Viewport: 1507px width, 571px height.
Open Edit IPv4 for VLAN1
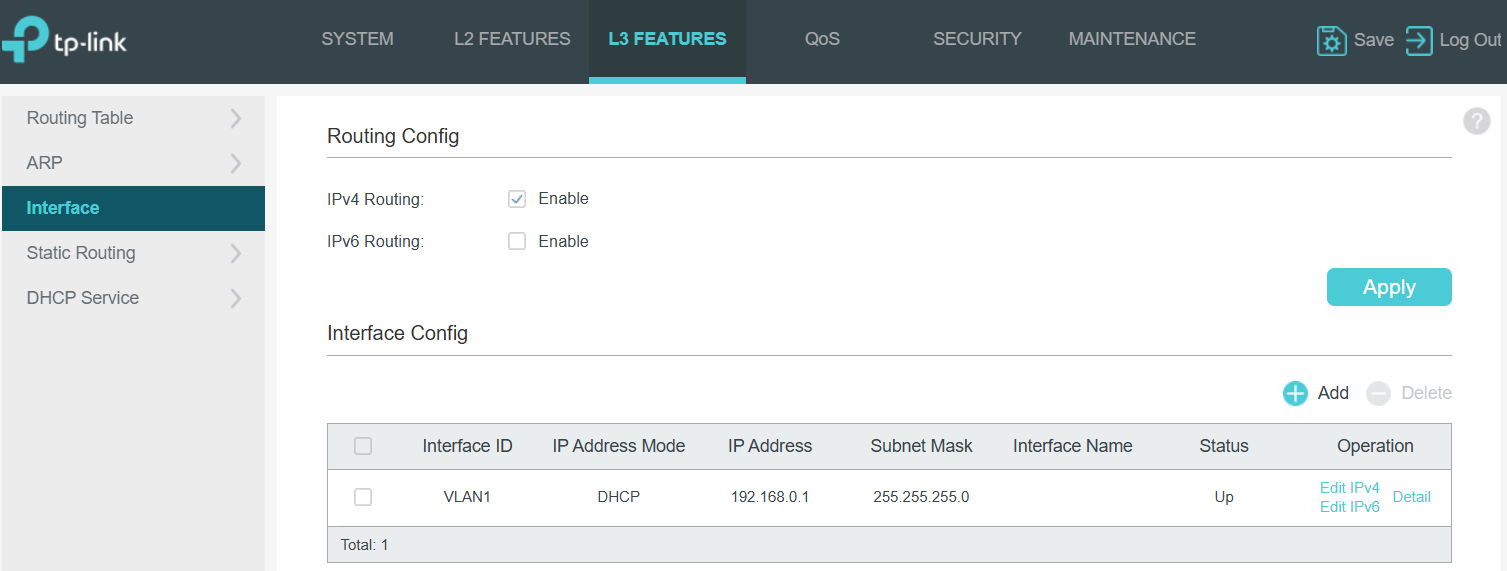click(x=1349, y=488)
